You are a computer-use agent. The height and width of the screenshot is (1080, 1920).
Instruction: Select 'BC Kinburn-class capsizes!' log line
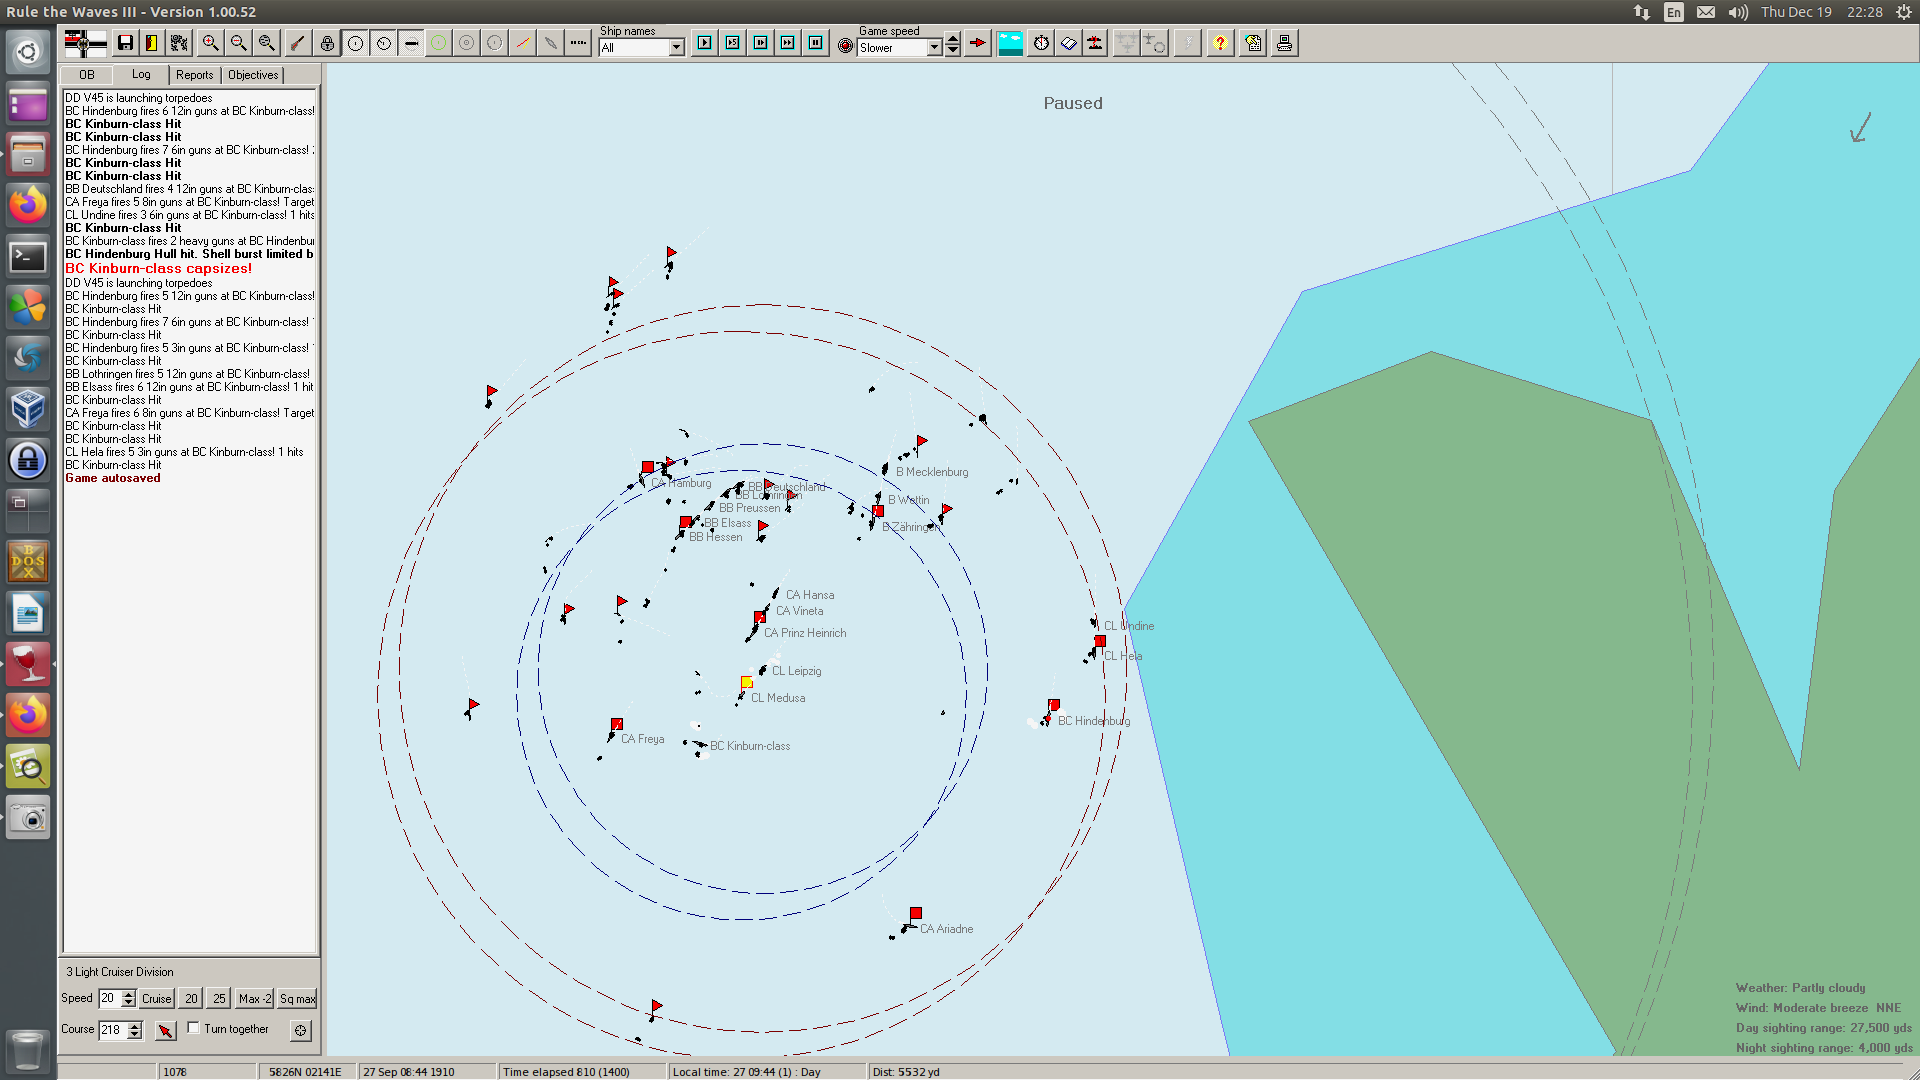pos(159,268)
